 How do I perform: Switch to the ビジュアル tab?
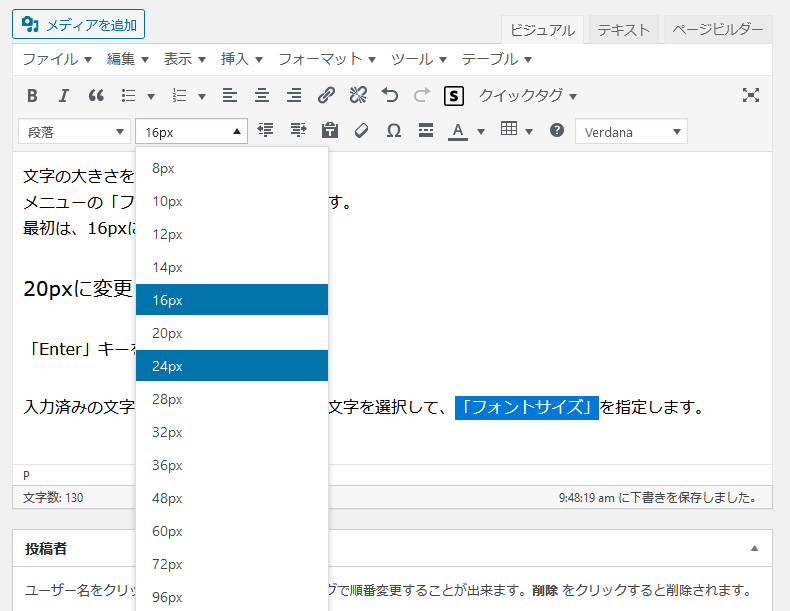[x=543, y=30]
